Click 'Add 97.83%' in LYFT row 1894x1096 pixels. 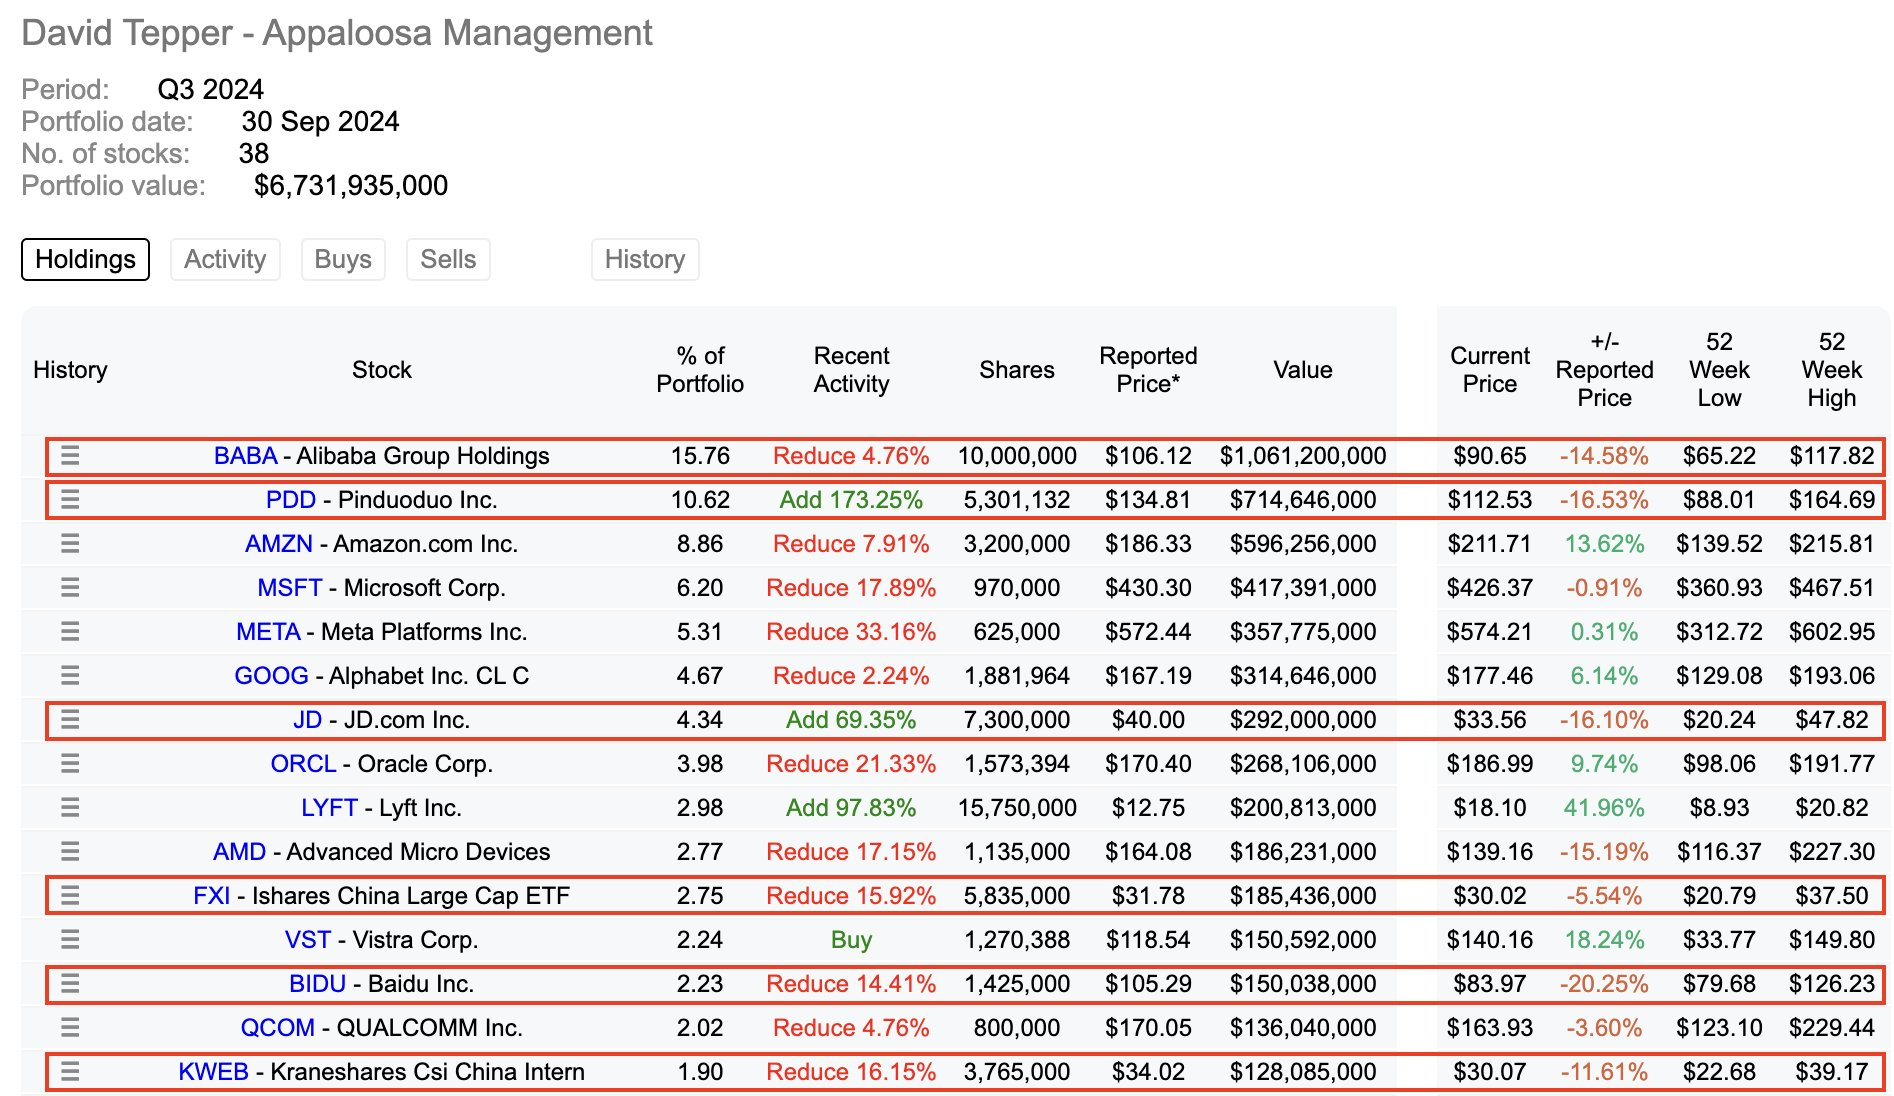click(x=851, y=808)
